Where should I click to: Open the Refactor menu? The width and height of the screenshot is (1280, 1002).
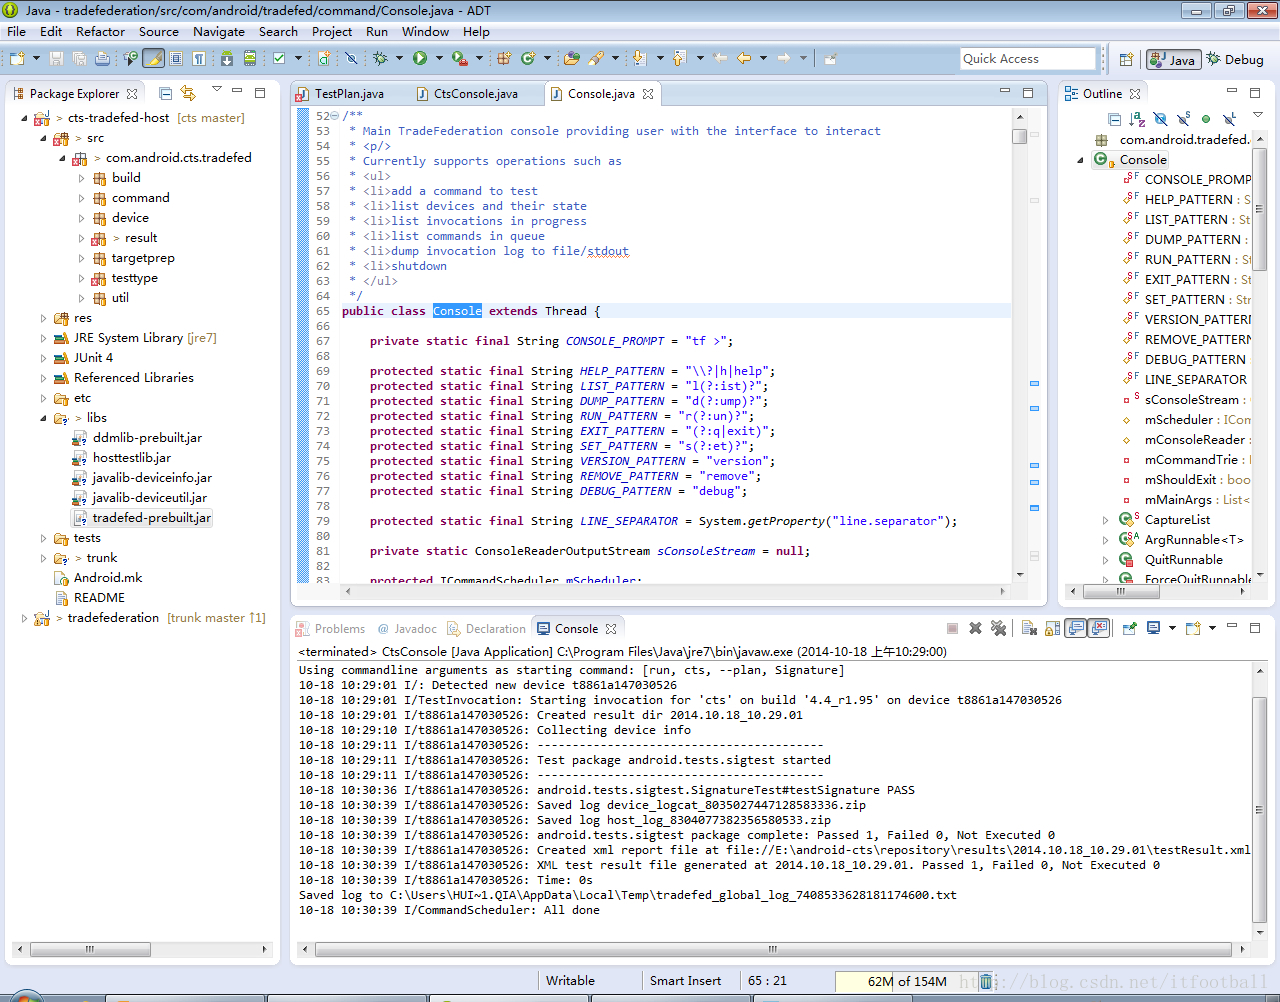100,31
